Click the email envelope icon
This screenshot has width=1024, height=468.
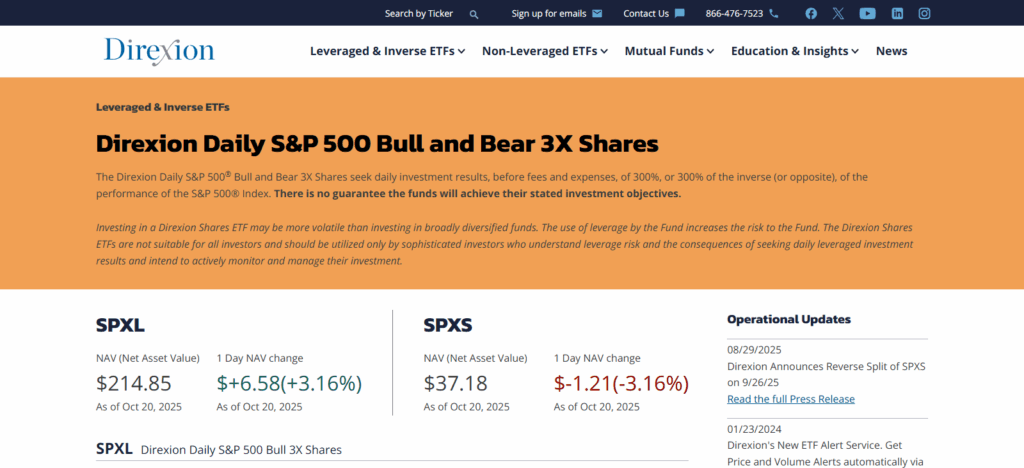[597, 13]
